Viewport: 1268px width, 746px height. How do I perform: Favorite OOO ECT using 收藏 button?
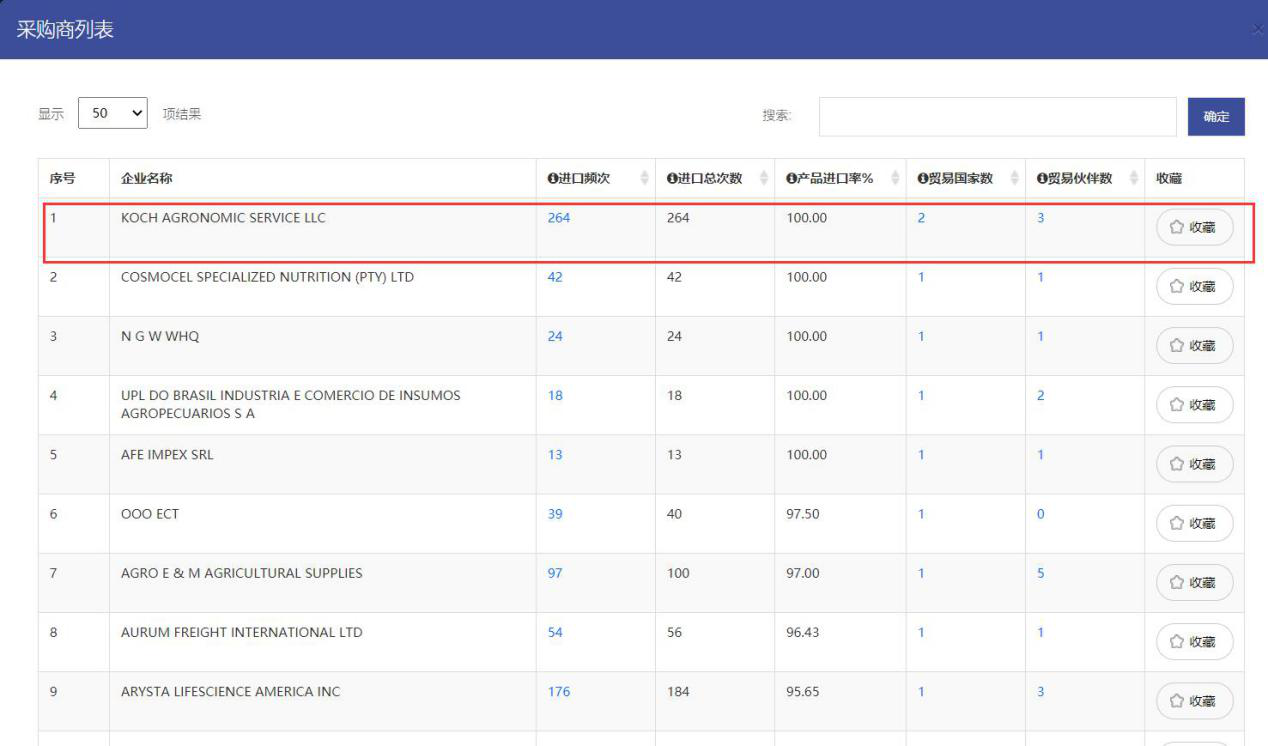[1194, 523]
